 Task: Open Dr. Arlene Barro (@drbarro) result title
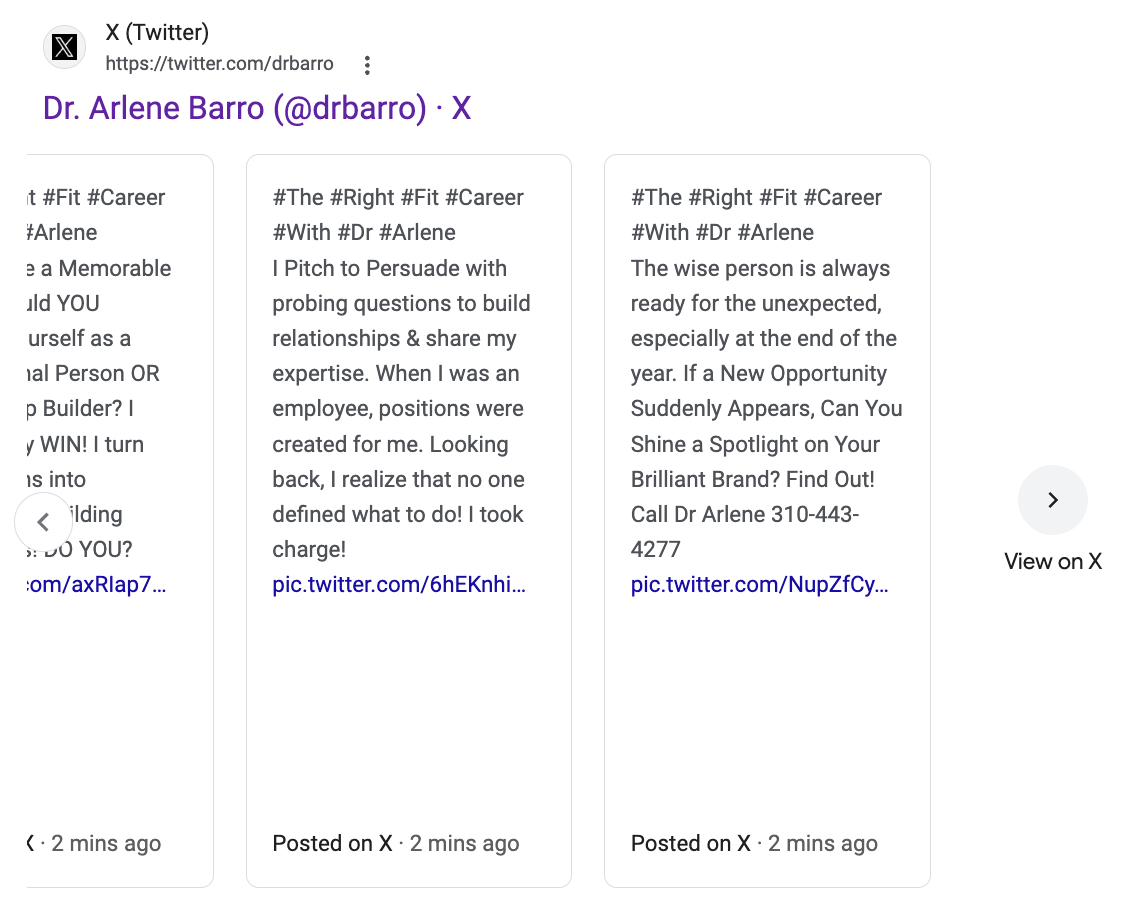coord(257,109)
